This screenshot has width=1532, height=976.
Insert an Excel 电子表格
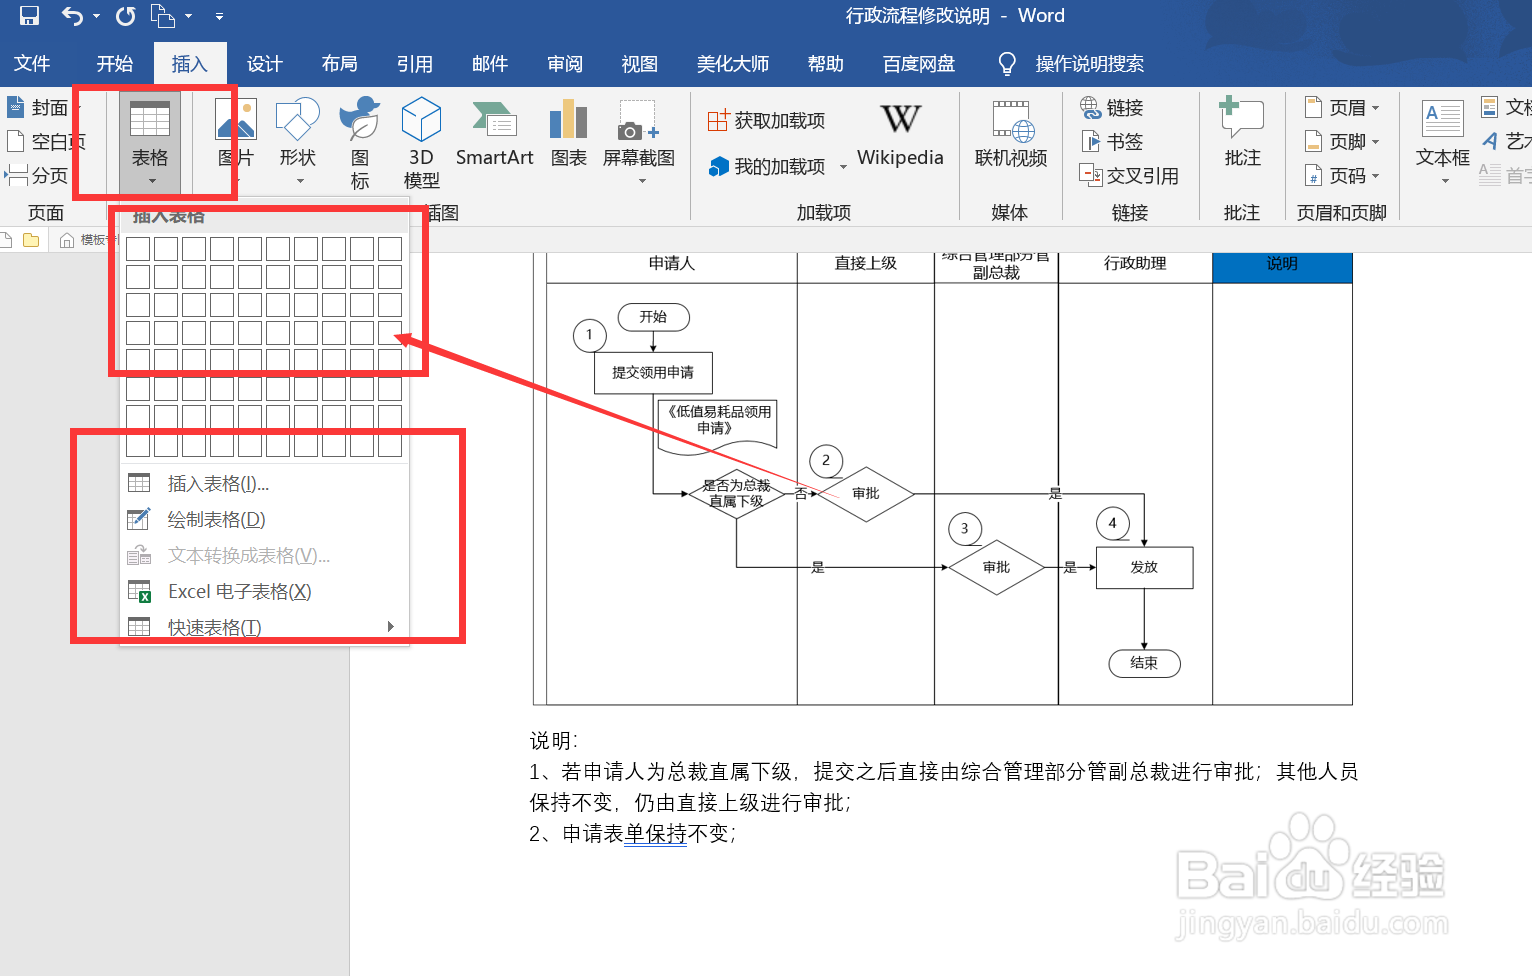point(238,591)
